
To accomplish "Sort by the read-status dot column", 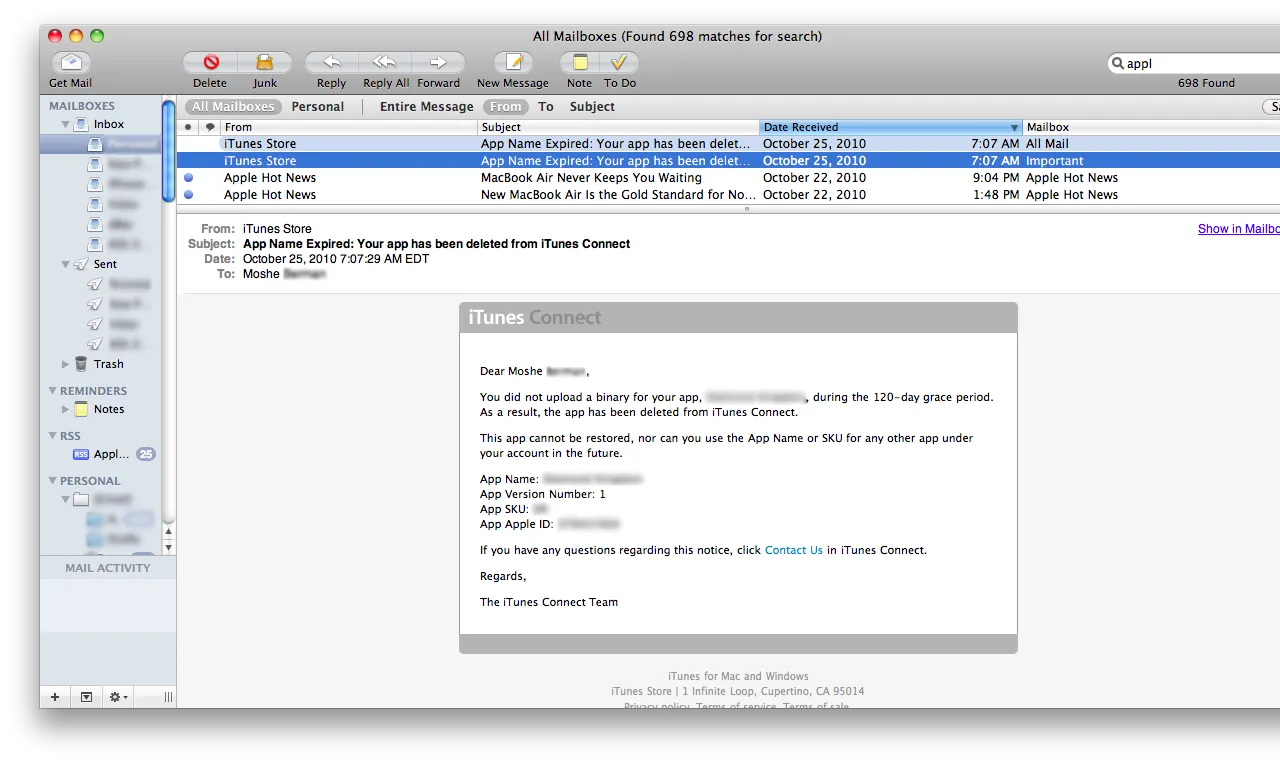I will pos(189,127).
